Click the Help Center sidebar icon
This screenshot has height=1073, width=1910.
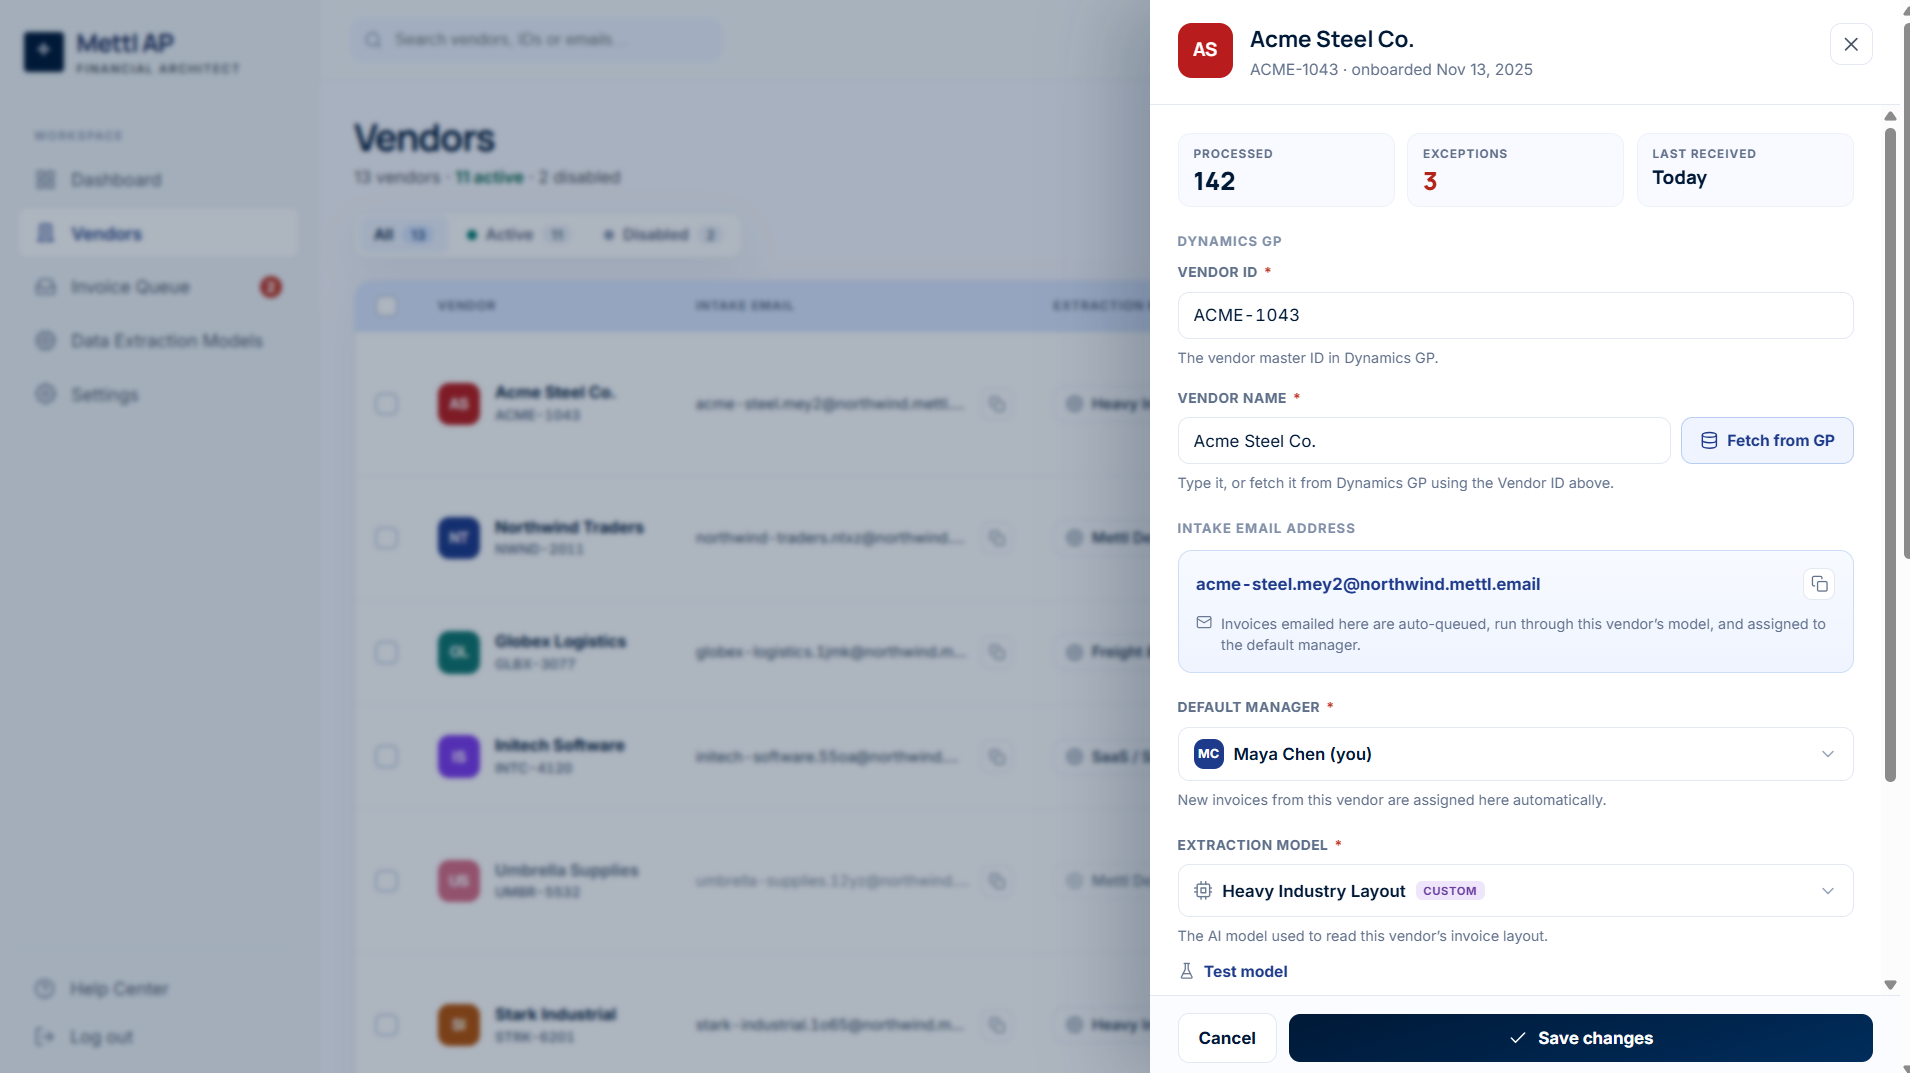(44, 989)
